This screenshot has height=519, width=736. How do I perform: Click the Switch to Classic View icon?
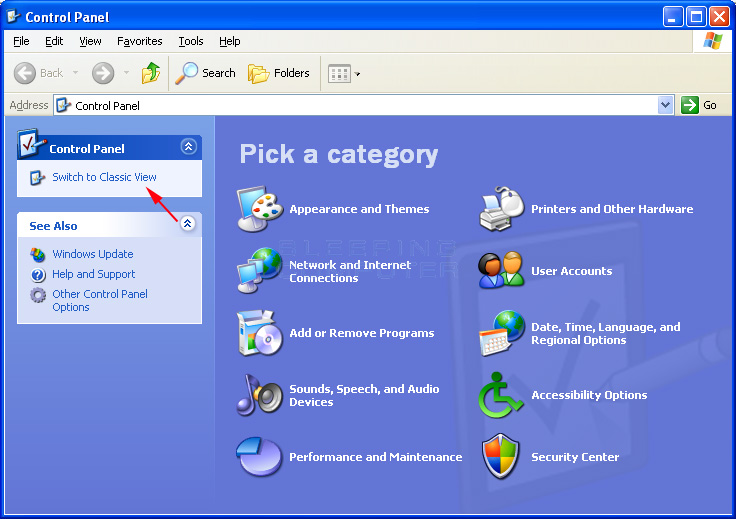coord(37,178)
